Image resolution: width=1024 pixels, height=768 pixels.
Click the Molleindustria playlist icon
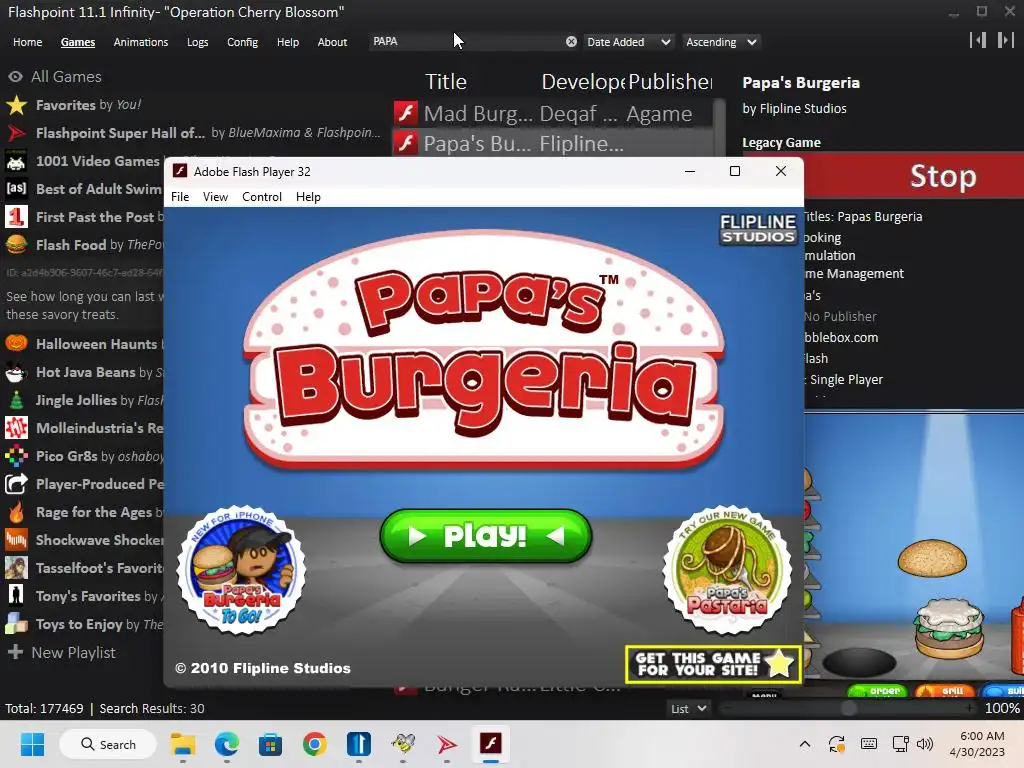[16, 428]
